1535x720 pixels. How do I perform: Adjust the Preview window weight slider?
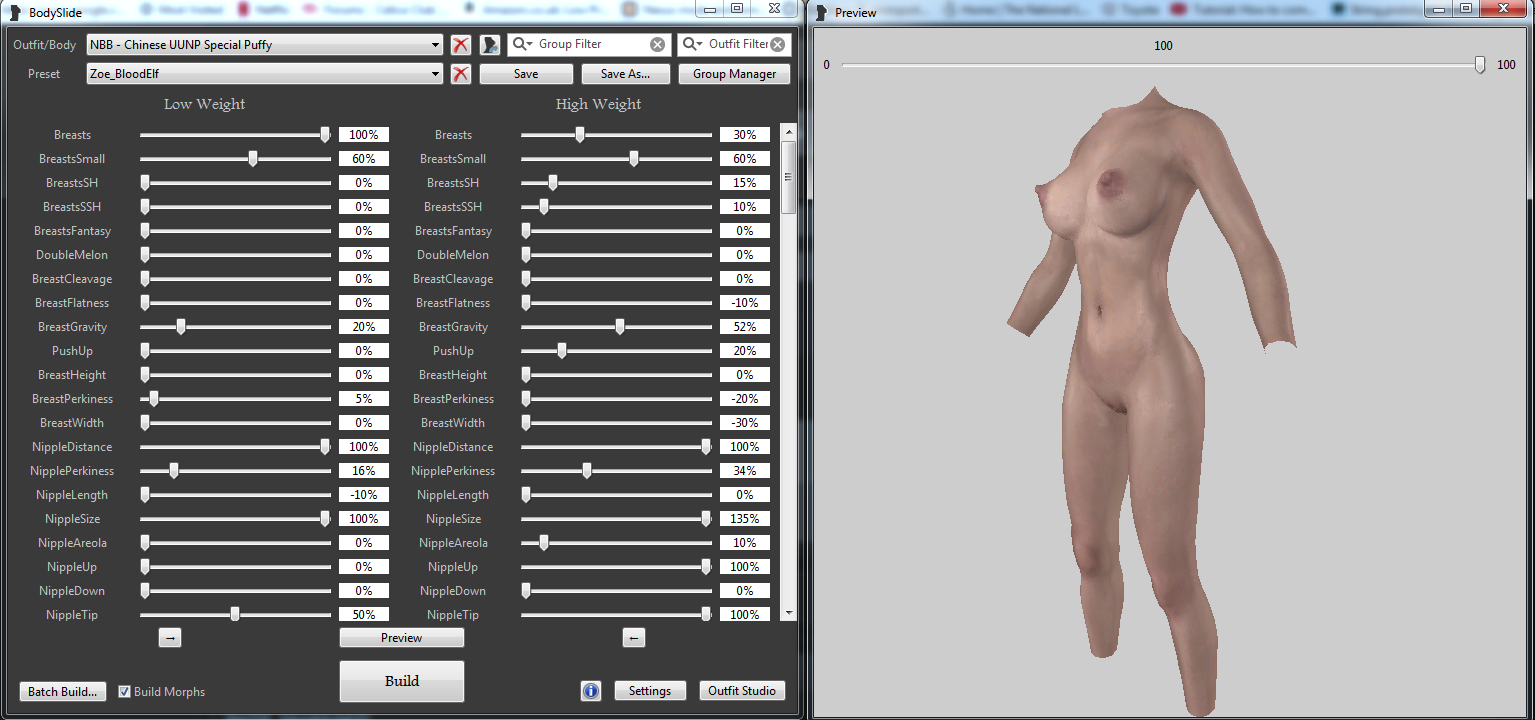[x=1164, y=65]
